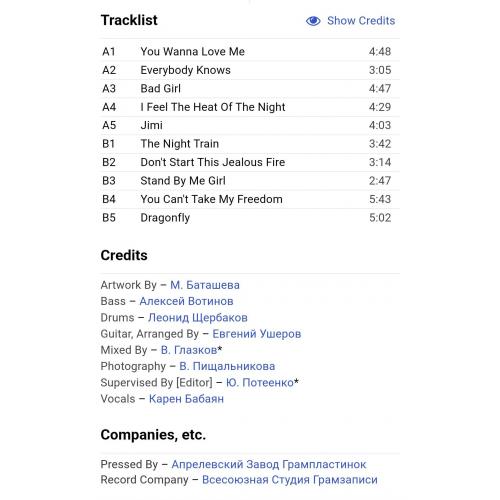The image size is (500, 500).
Task: Open editor link Ю. Потеенко
Action: pyautogui.click(x=260, y=382)
